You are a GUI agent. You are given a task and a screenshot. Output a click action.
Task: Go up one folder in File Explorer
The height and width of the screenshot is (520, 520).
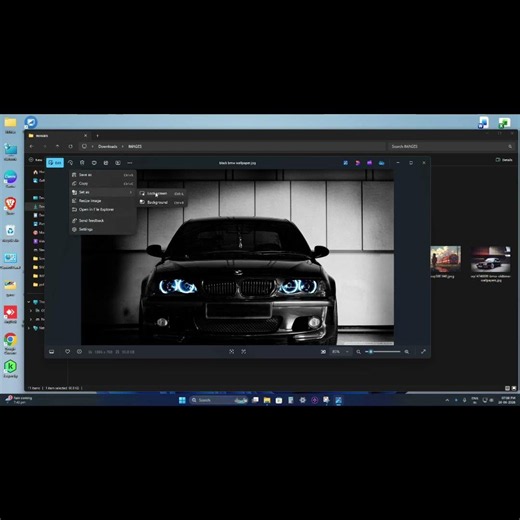pyautogui.click(x=58, y=146)
